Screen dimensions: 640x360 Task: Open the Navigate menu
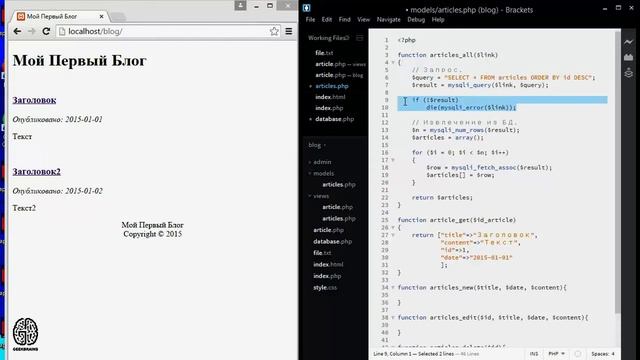click(389, 20)
